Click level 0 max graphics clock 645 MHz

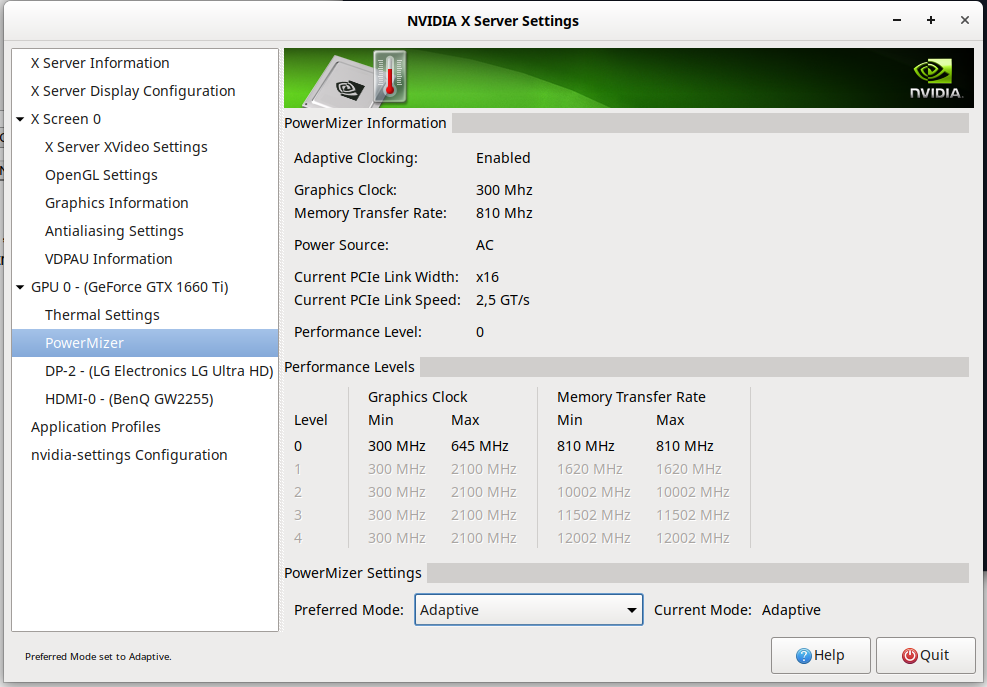(480, 446)
